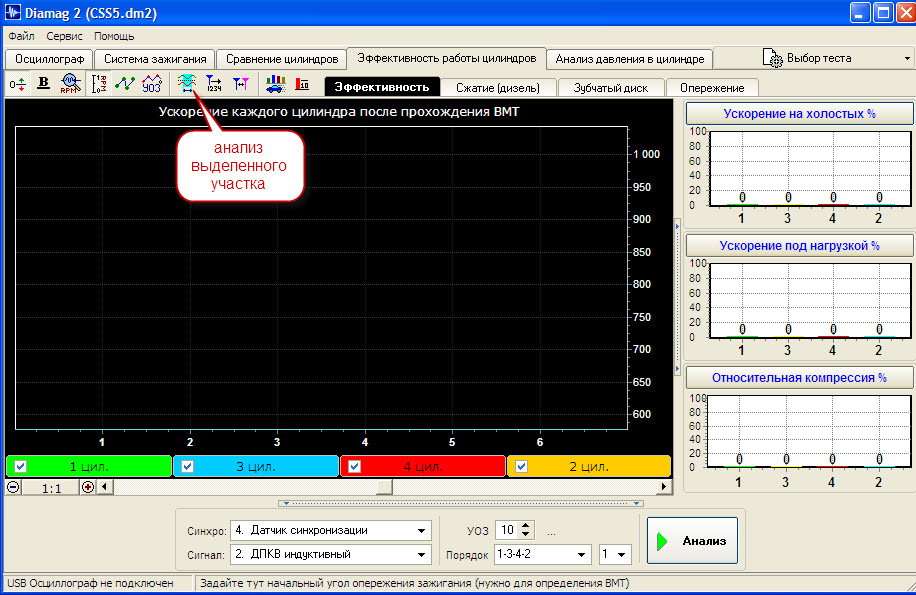
Task: Click the 1234 cylinder order marker icon
Action: pos(214,84)
